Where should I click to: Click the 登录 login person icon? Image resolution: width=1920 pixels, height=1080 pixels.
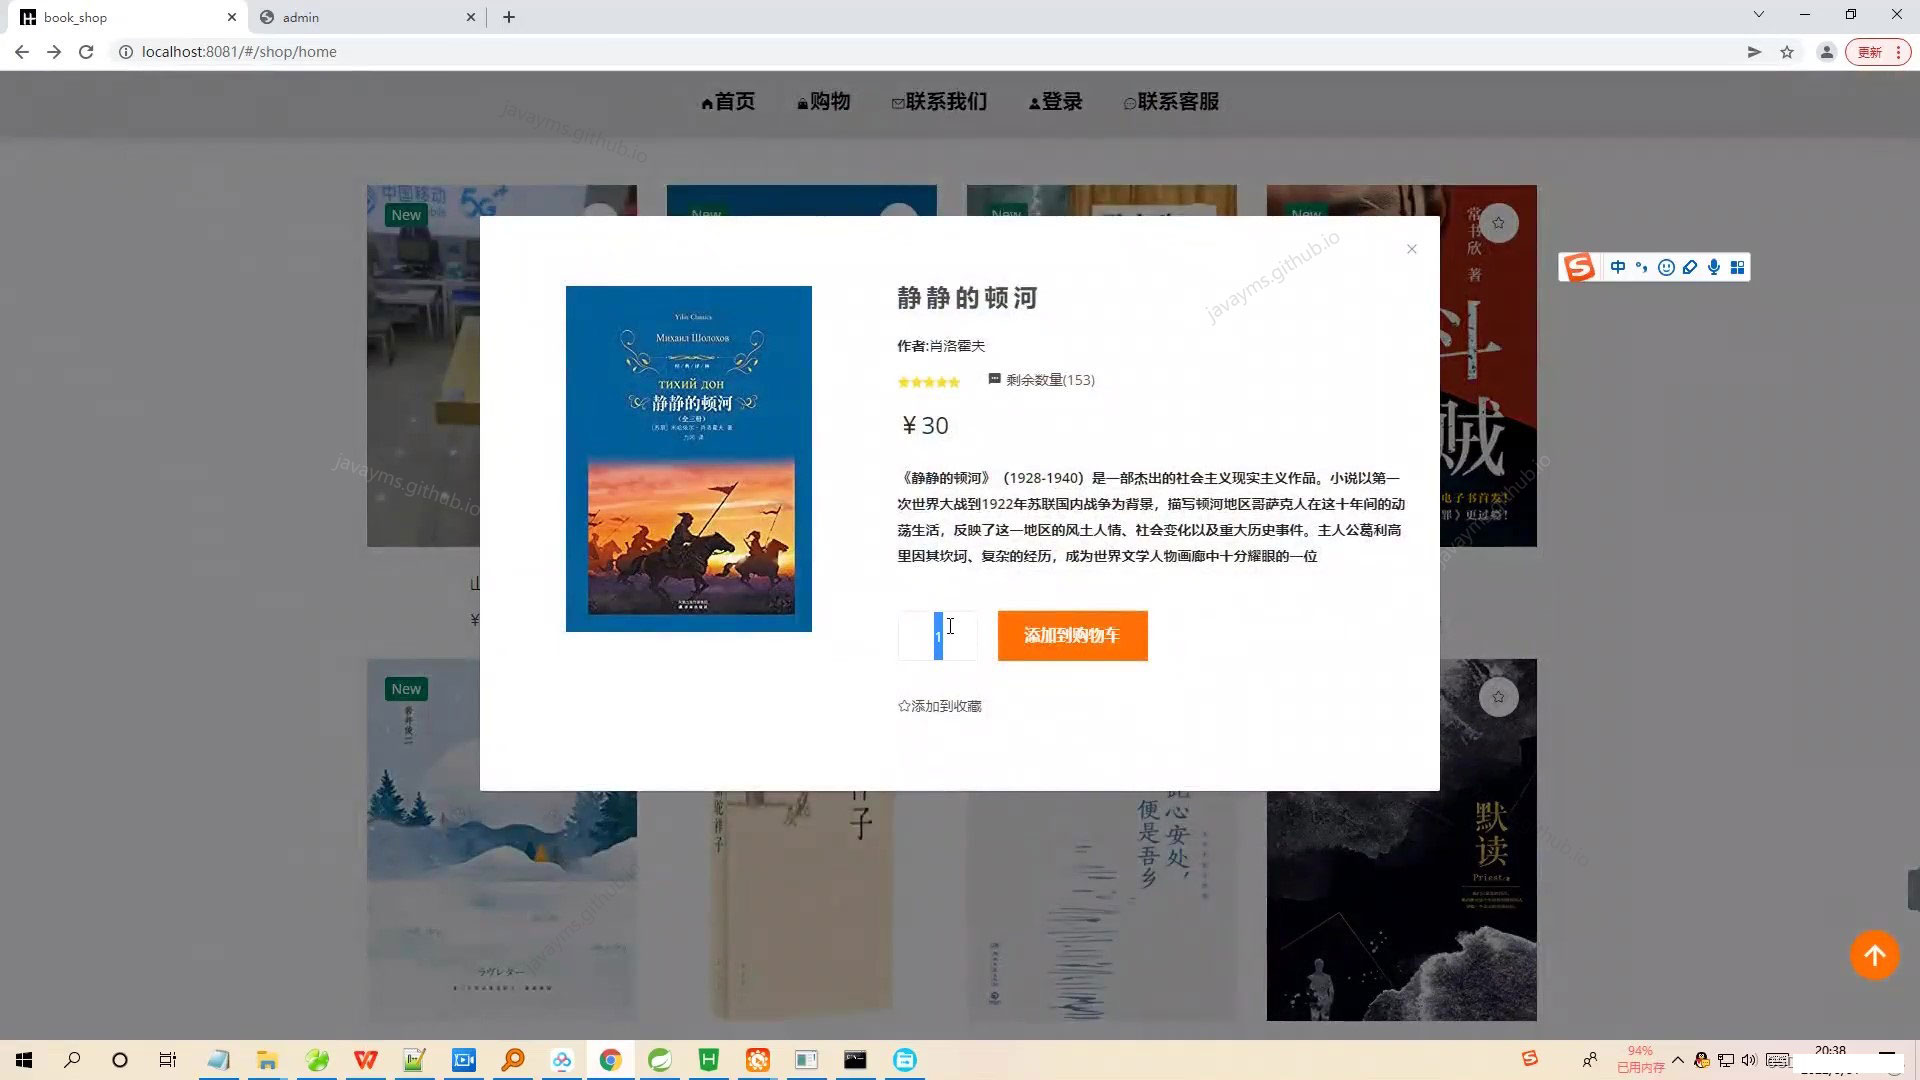tap(1033, 101)
